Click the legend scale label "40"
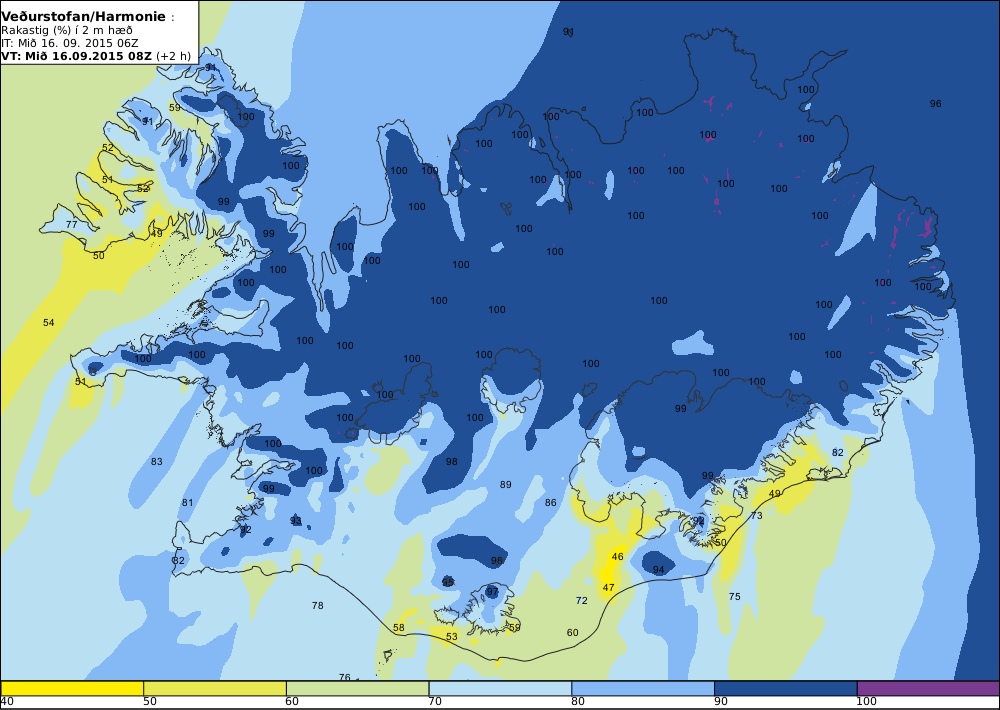This screenshot has height=710, width=1000. pos(8,702)
